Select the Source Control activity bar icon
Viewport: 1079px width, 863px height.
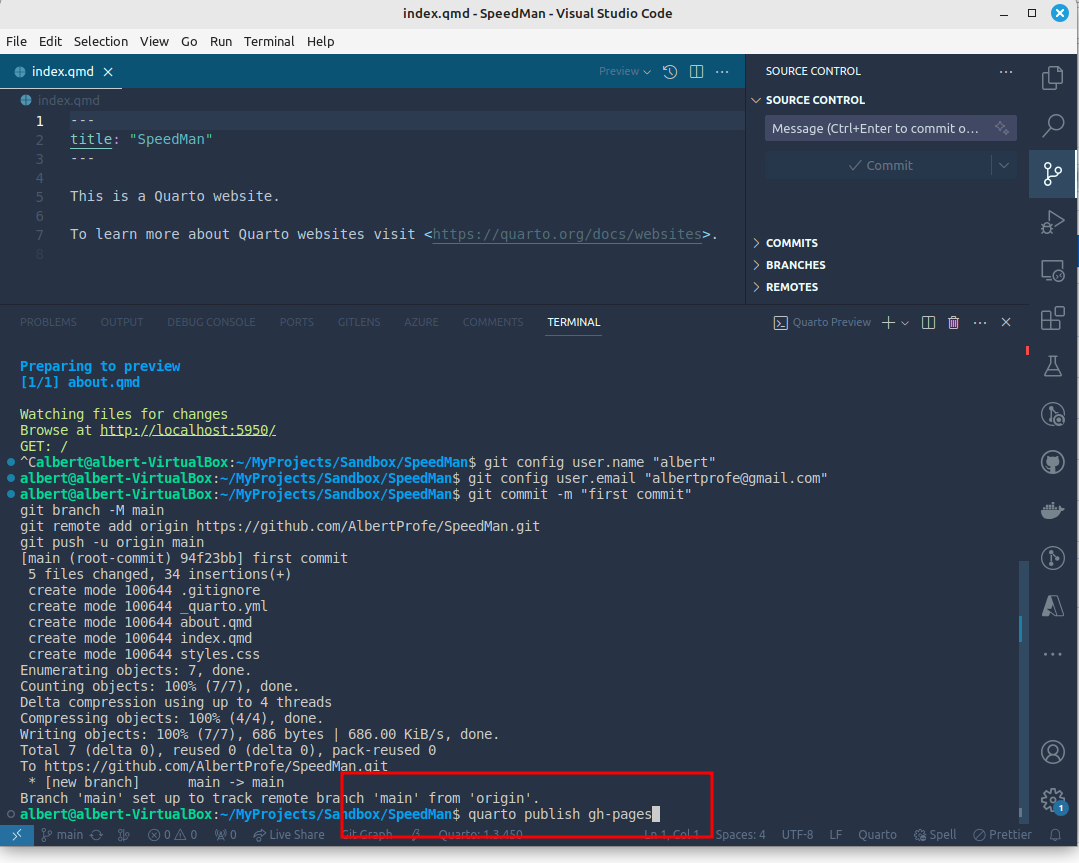click(1052, 173)
